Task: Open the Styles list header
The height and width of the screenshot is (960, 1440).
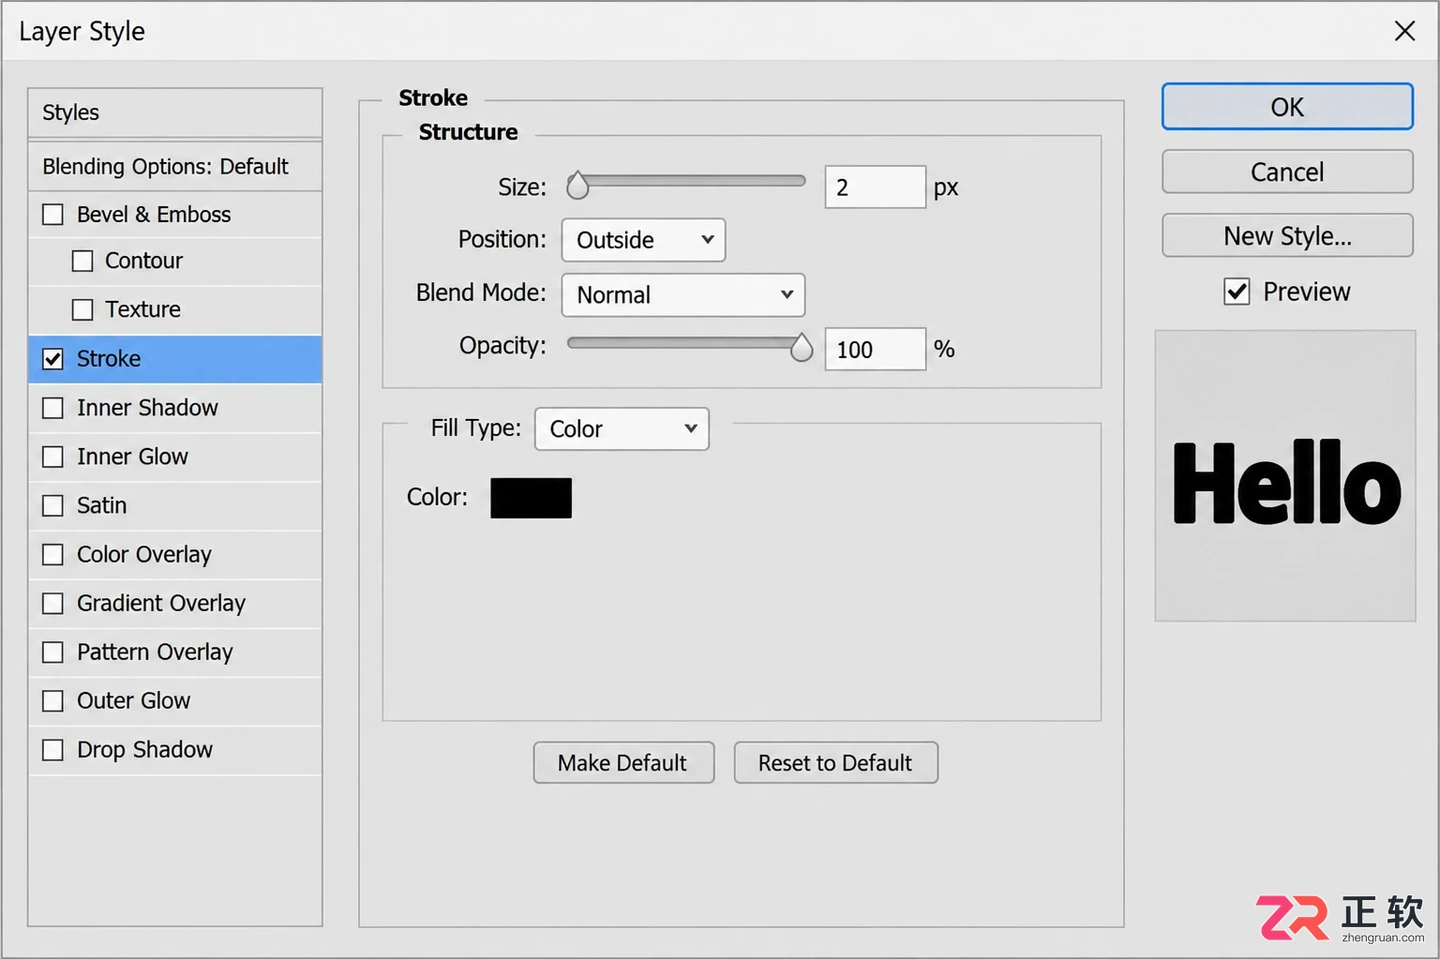Action: pos(175,113)
